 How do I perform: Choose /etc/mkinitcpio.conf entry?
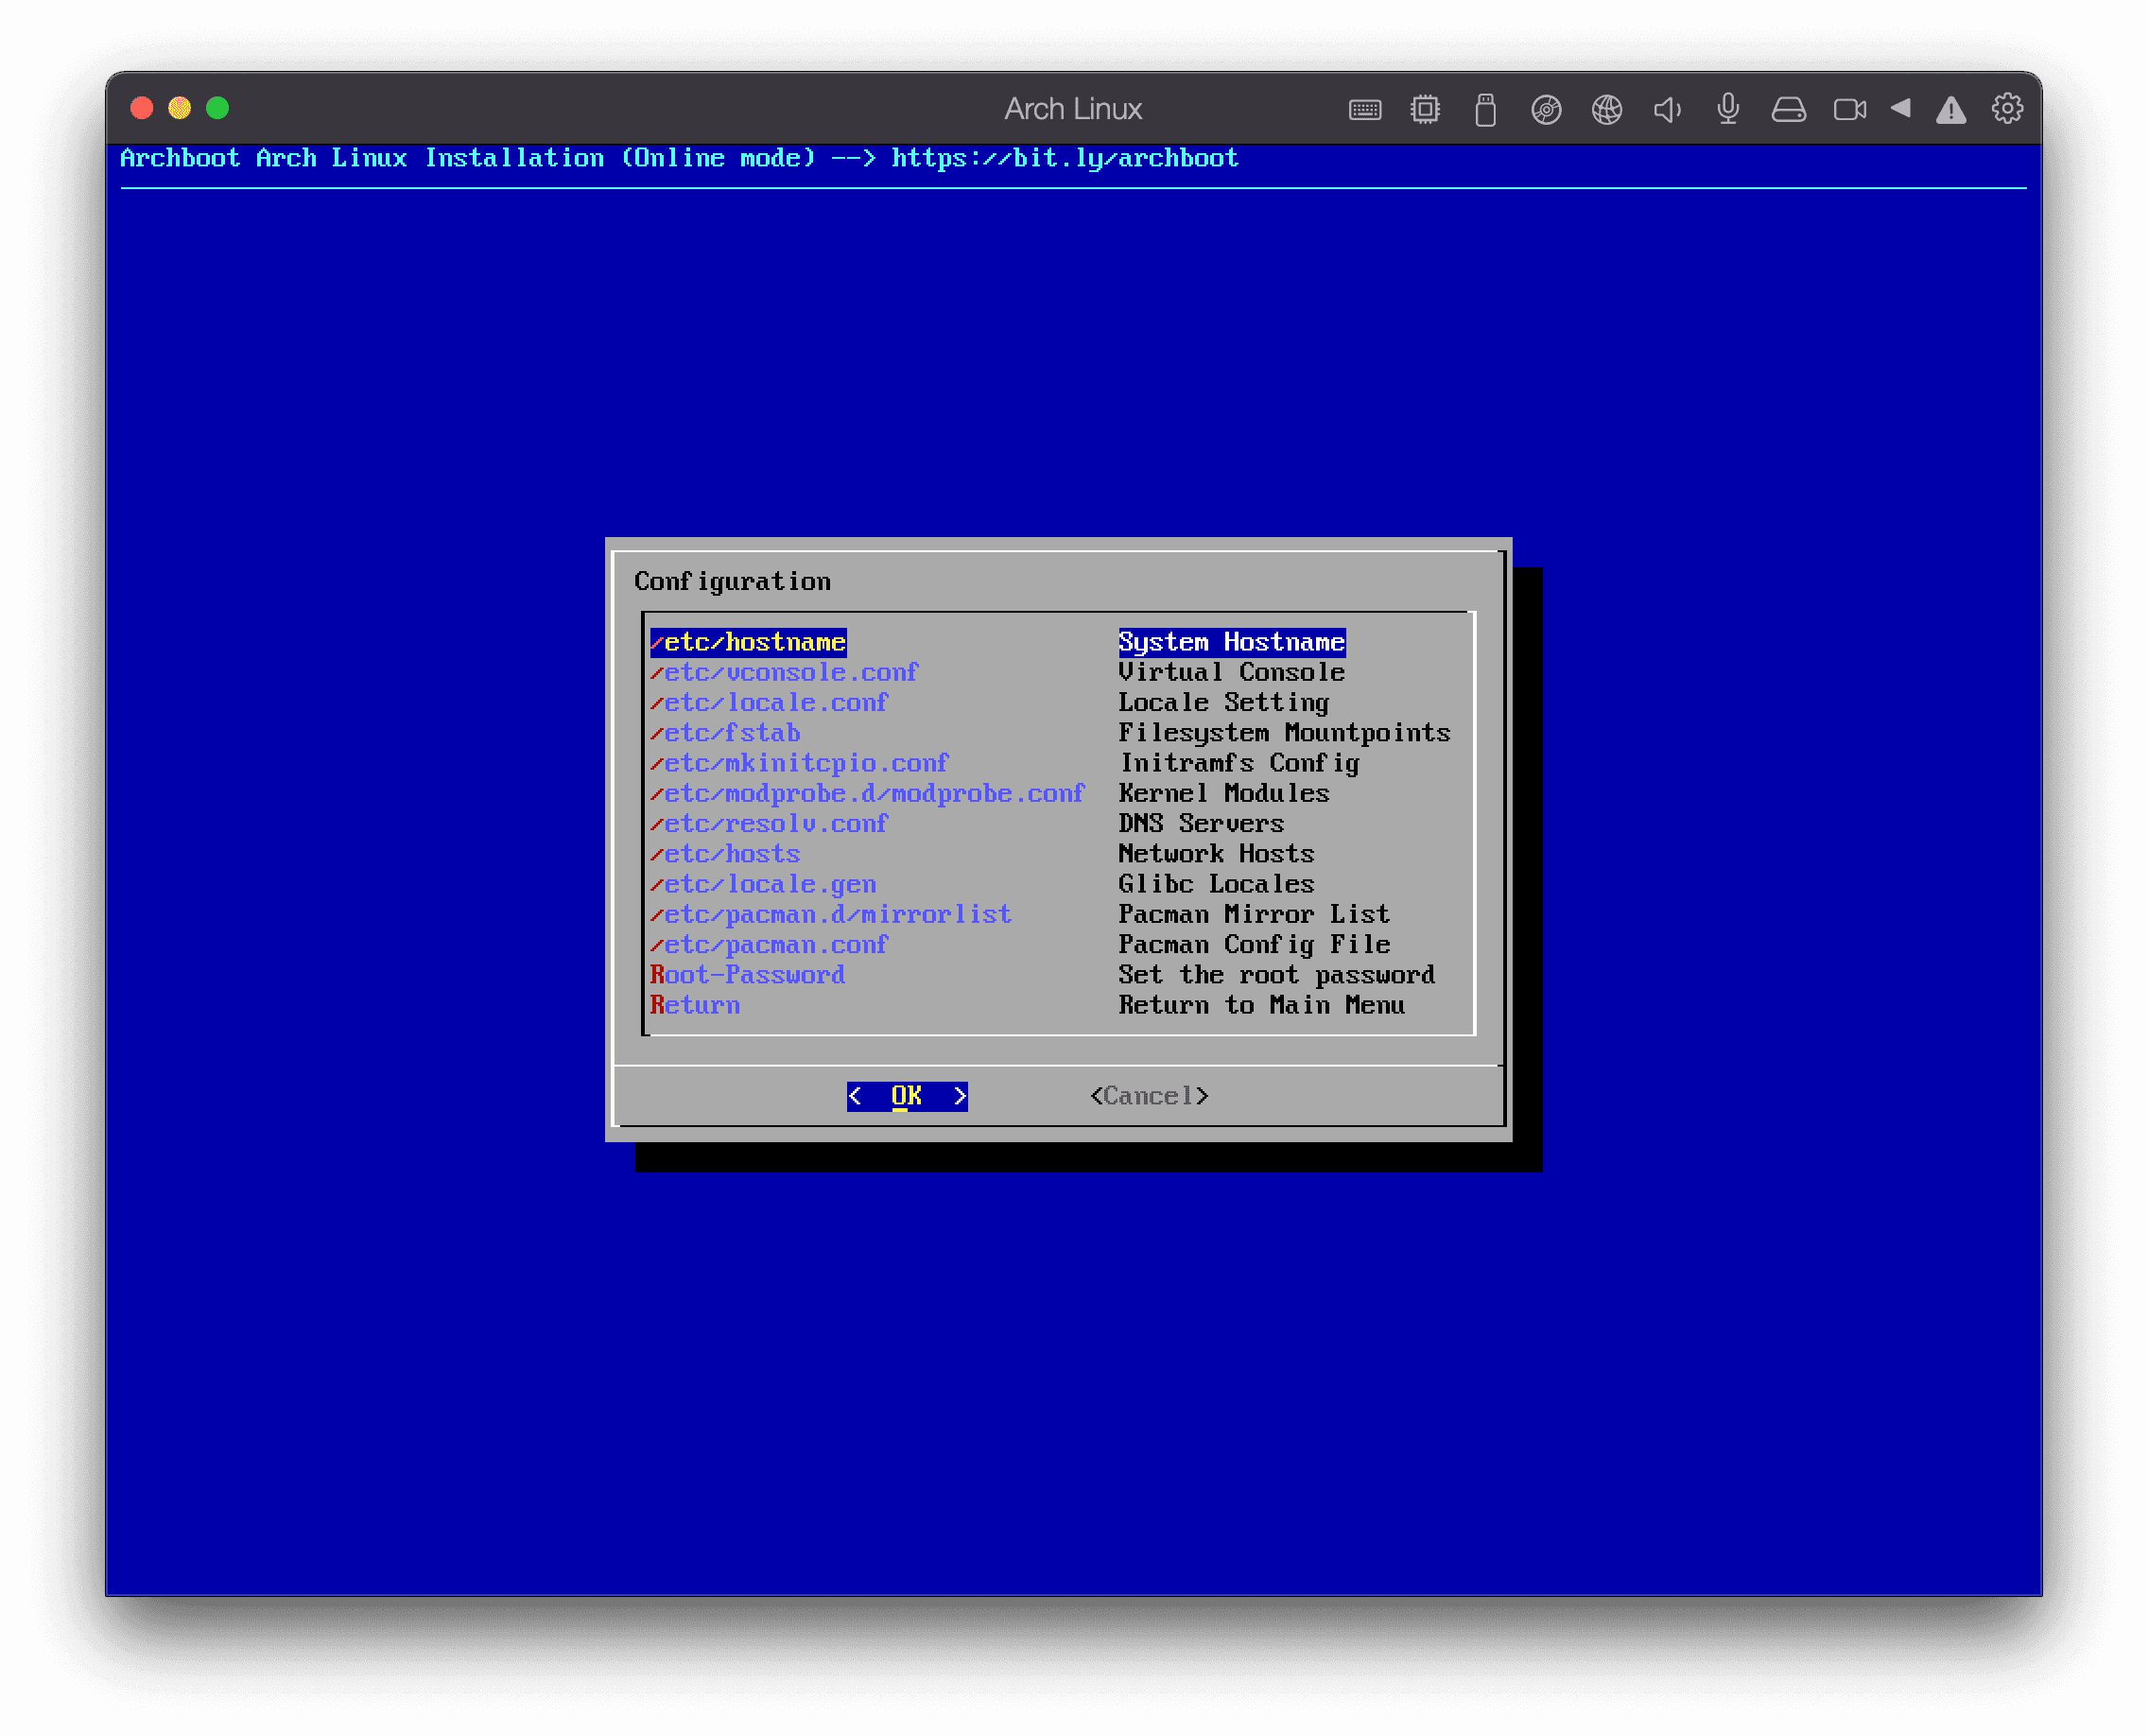[x=799, y=763]
